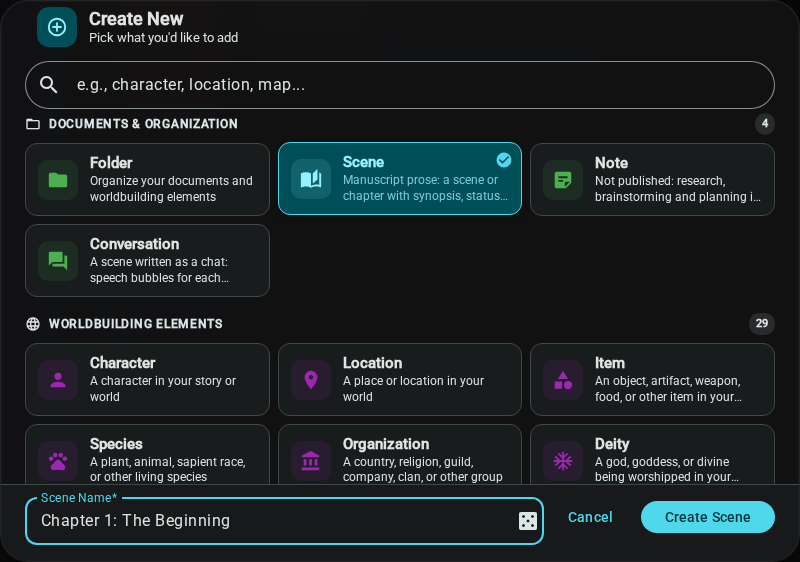Choose the Deity card title
This screenshot has height=562, width=800.
click(612, 444)
